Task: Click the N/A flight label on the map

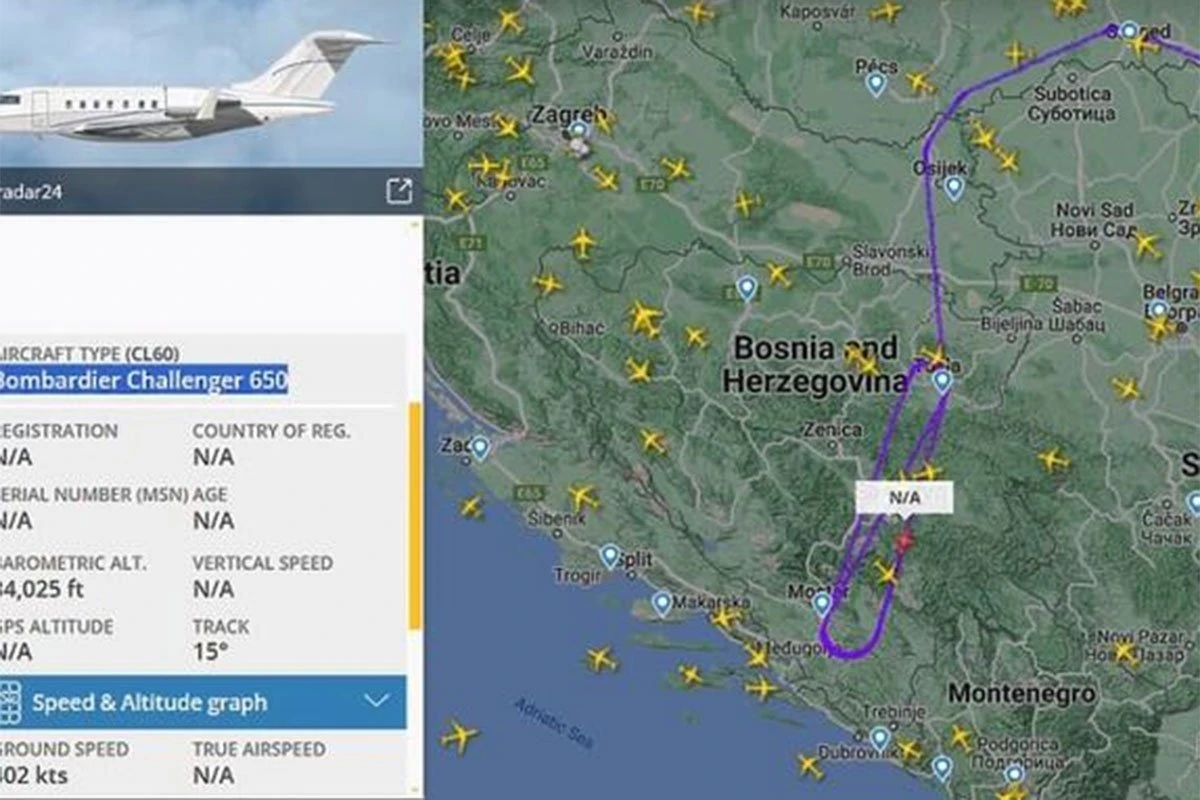Action: tap(904, 497)
